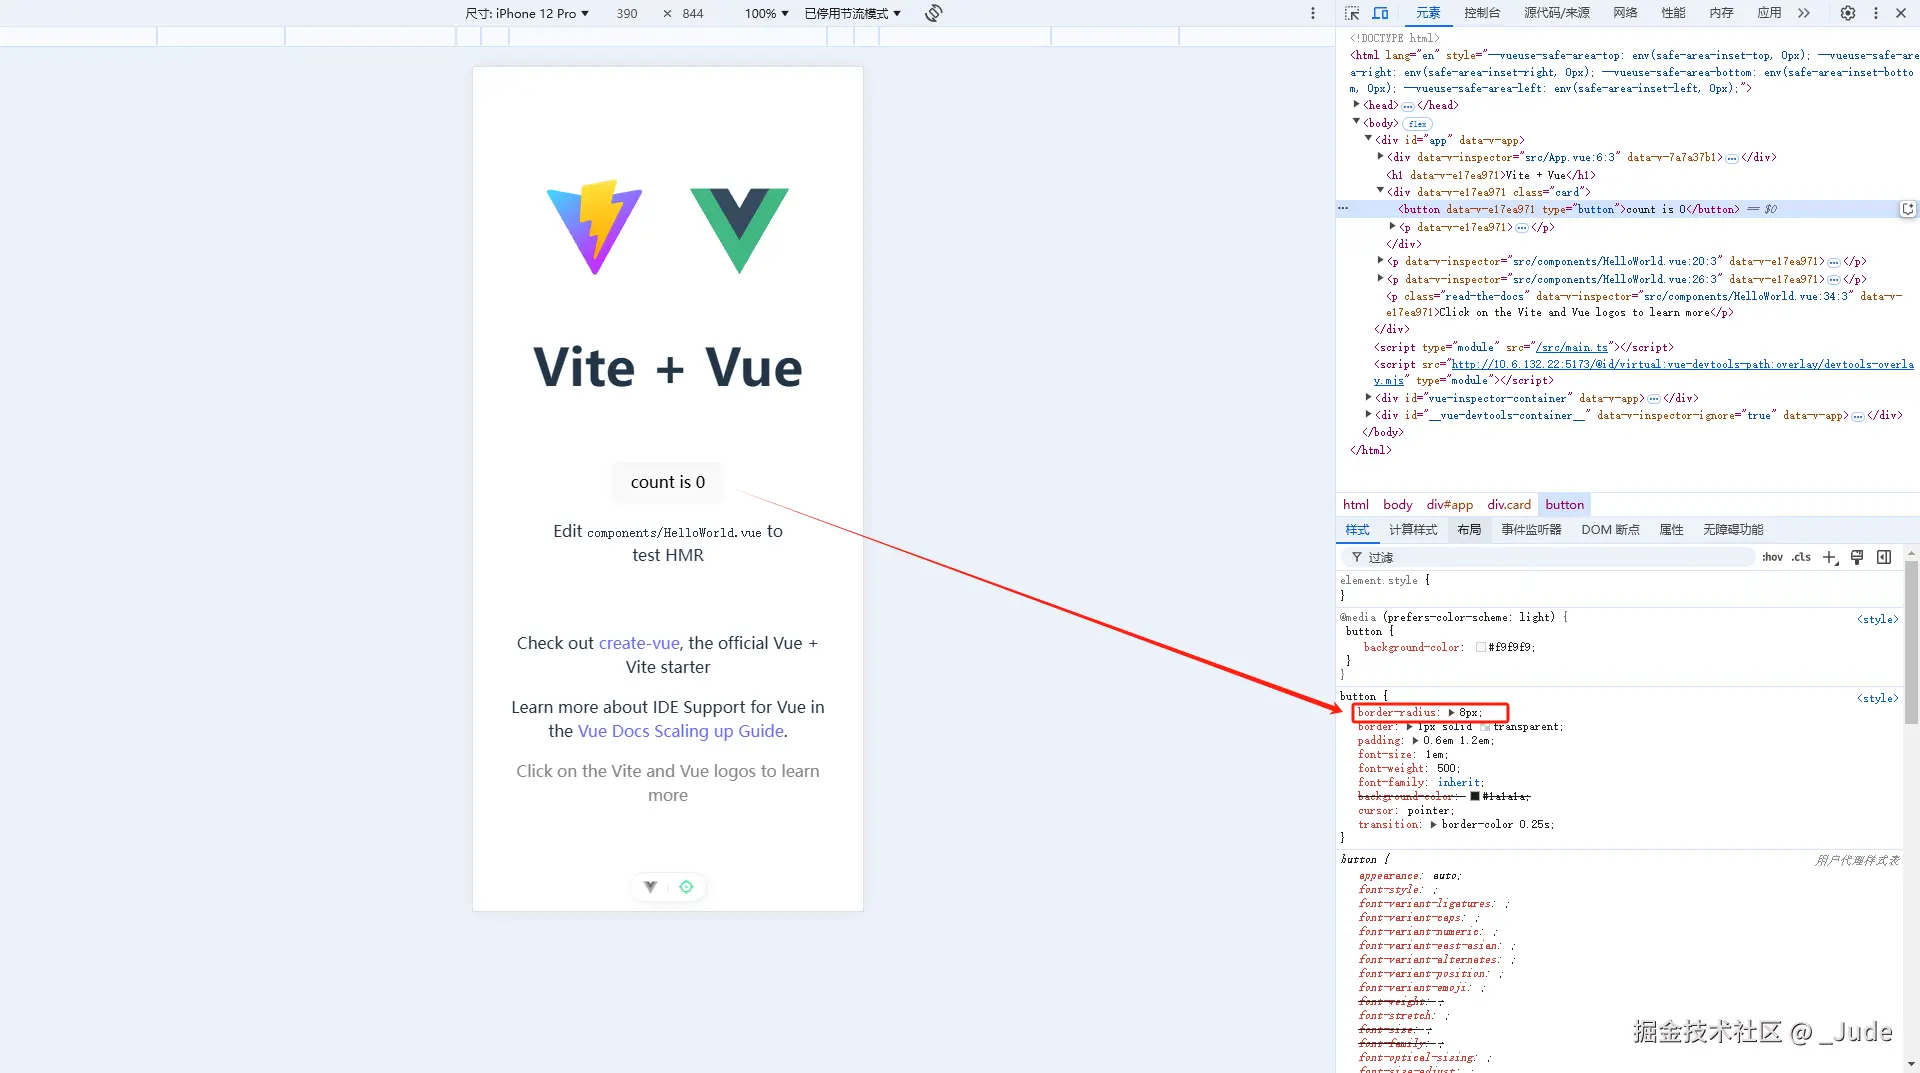
Task: Click the Vue logo on page
Action: (x=739, y=230)
